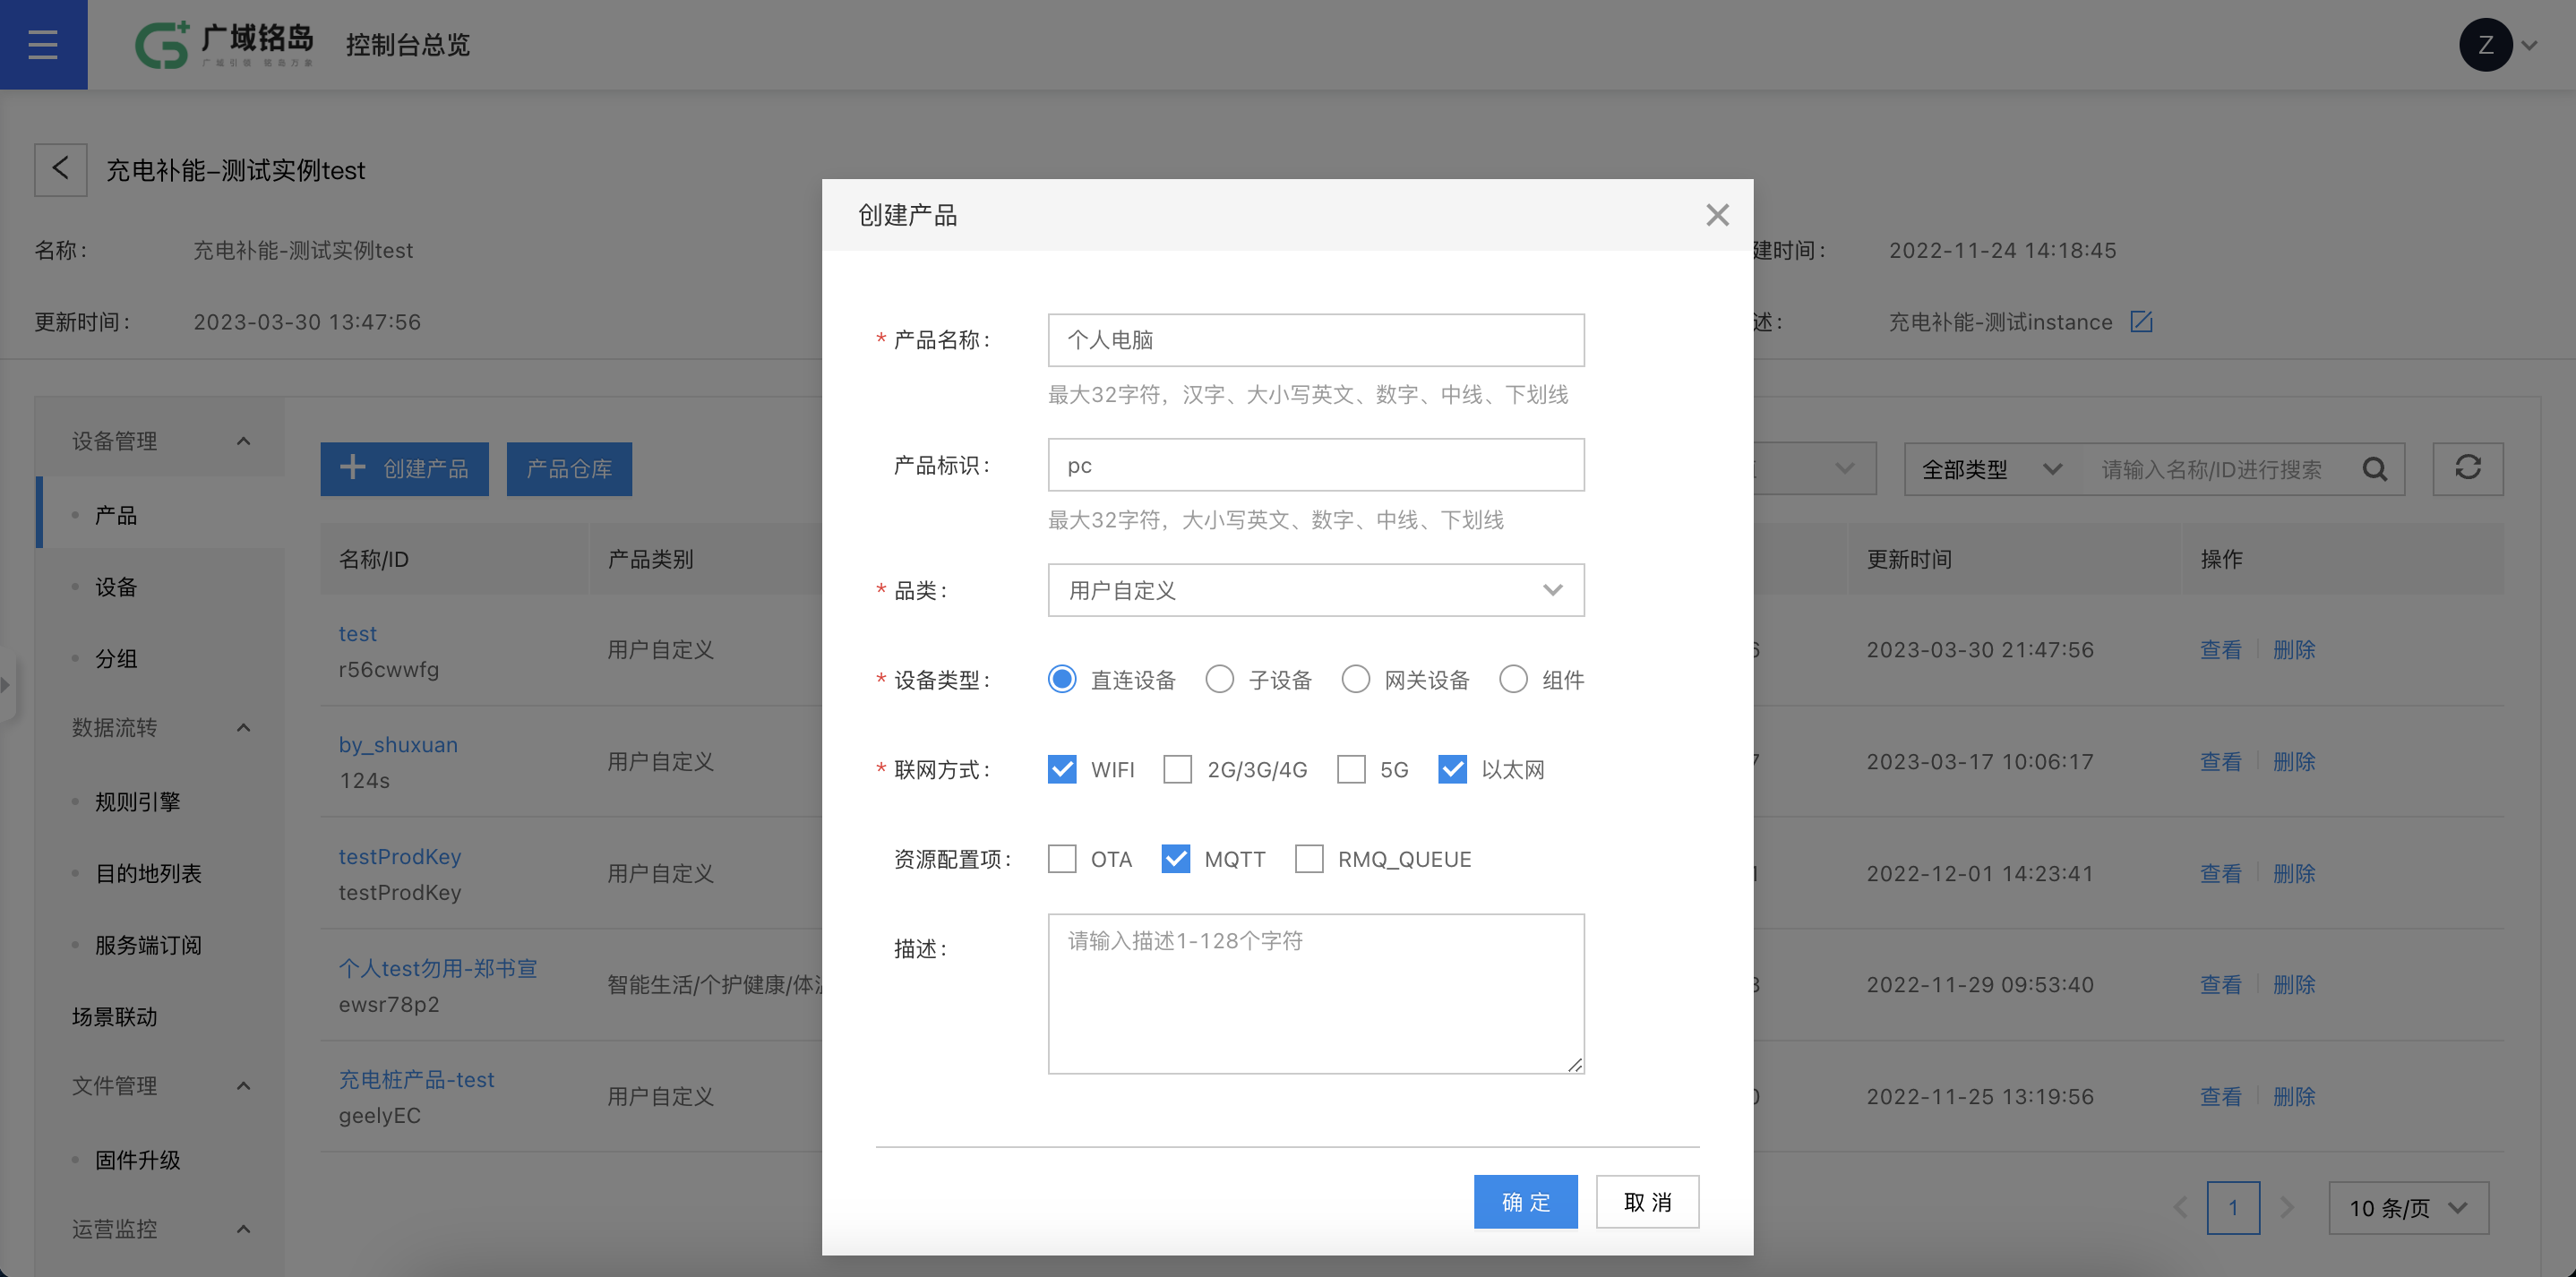Select the 直连设备 radio button

[1062, 679]
